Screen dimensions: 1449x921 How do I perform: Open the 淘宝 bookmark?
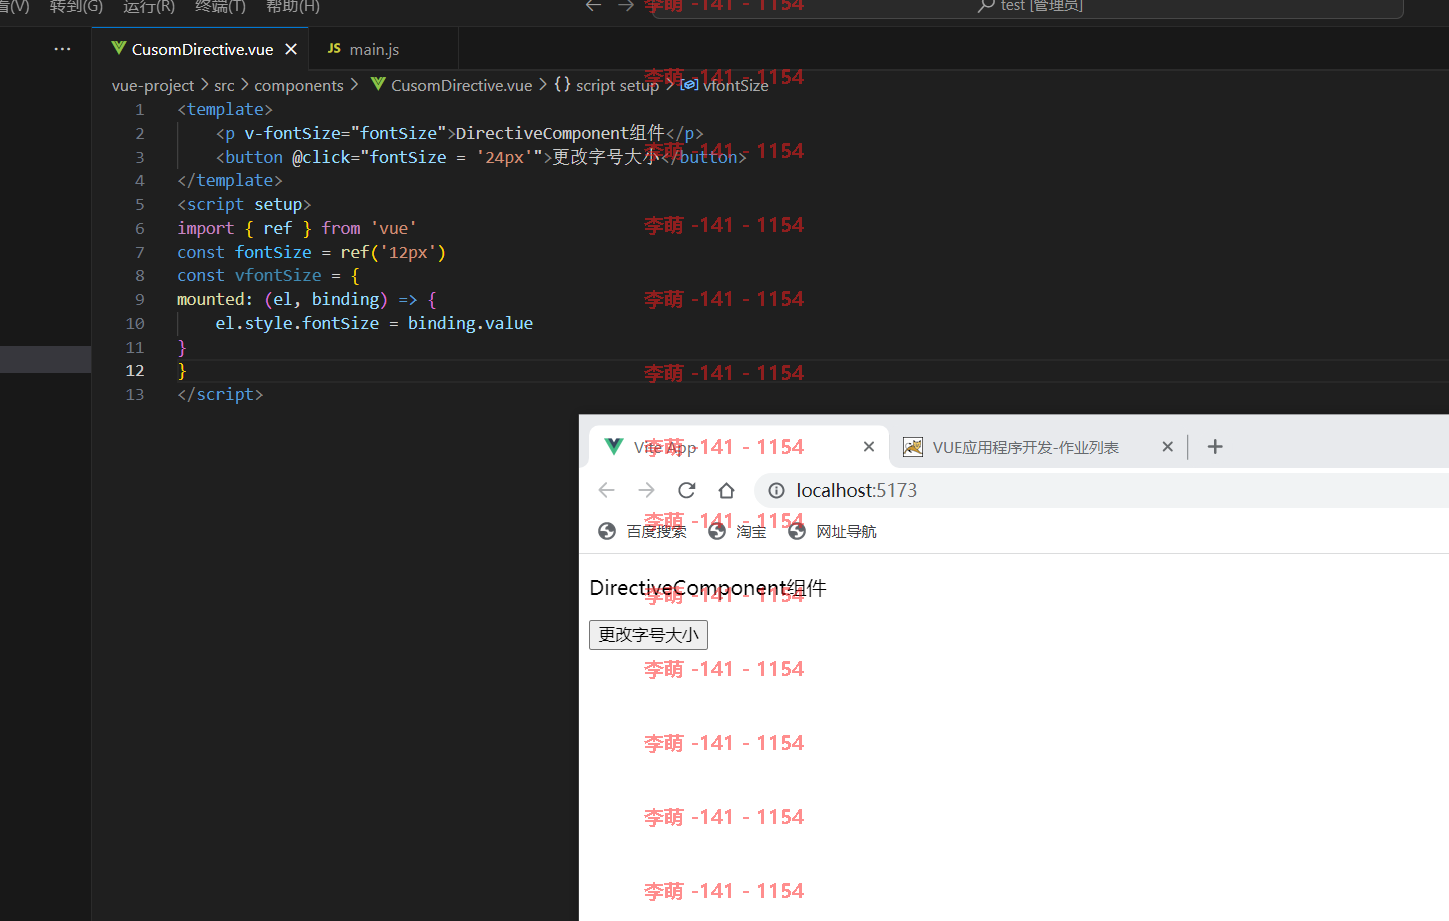(737, 531)
